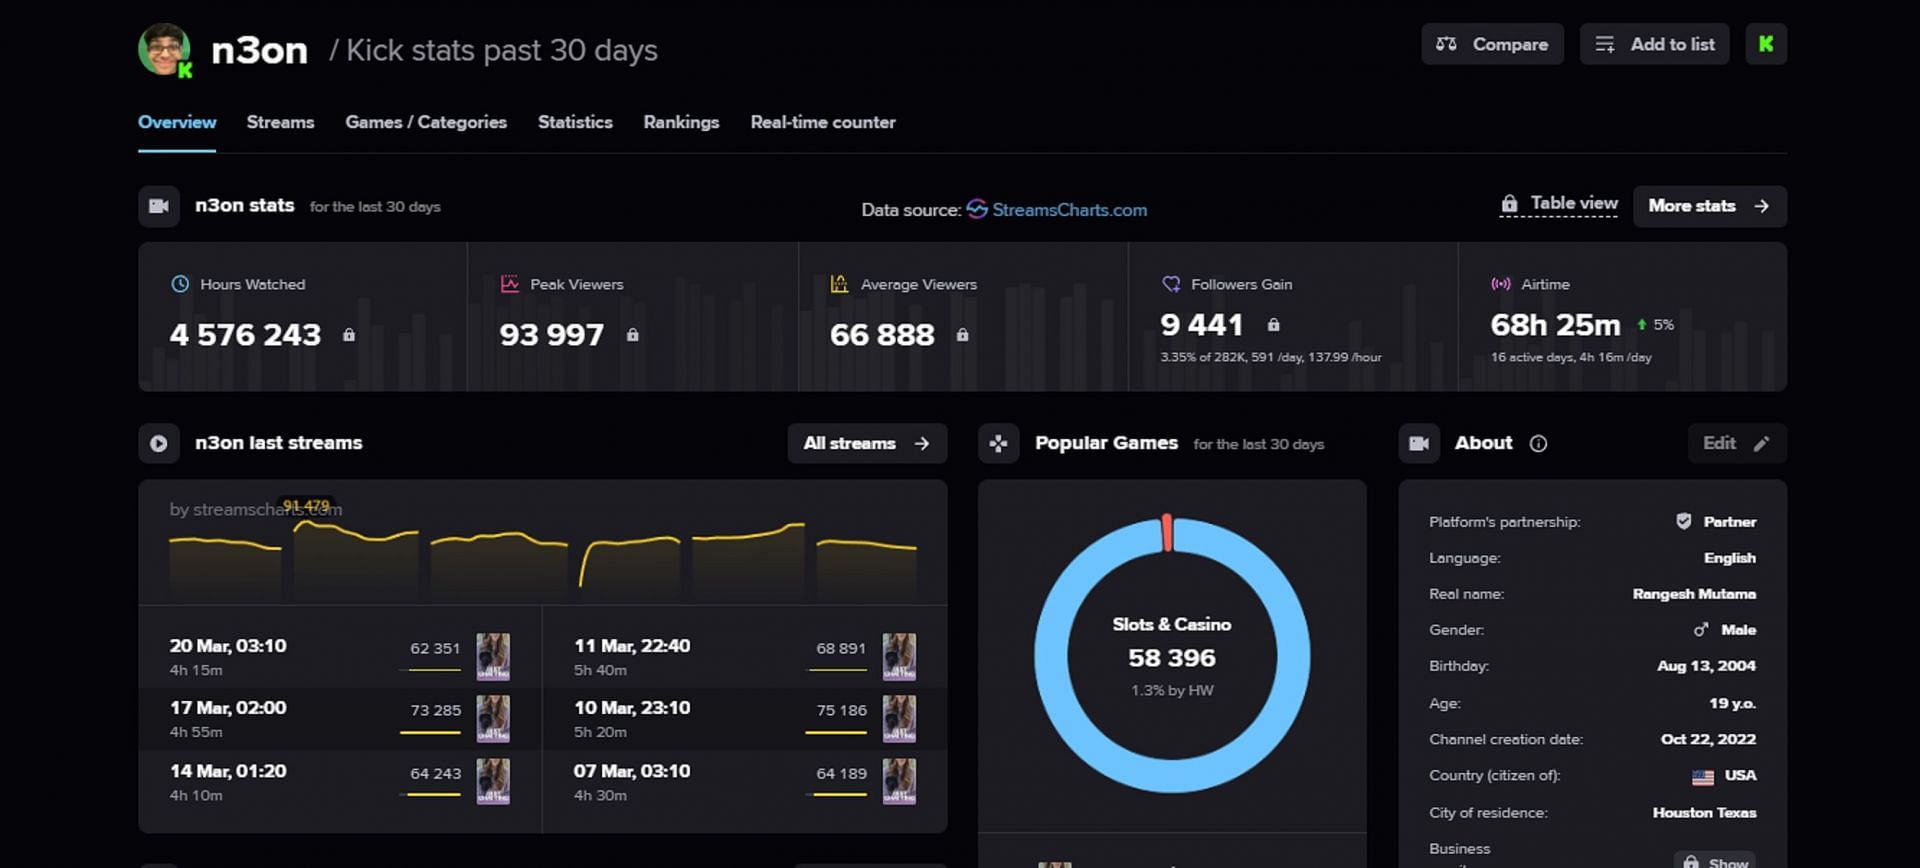This screenshot has height=868, width=1920.
Task: Open the Streams tab
Action: tap(280, 122)
